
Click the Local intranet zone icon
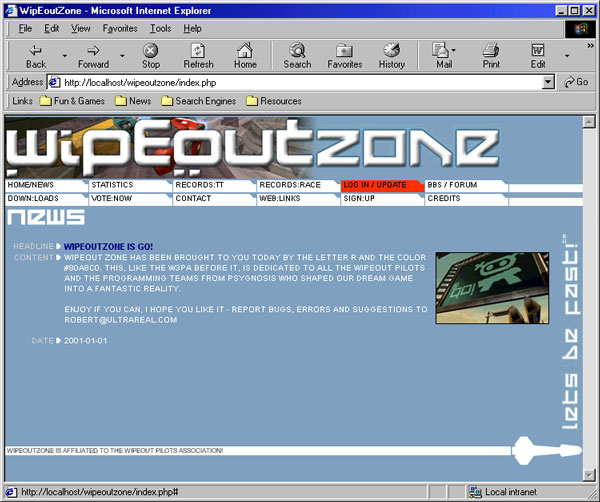(475, 492)
